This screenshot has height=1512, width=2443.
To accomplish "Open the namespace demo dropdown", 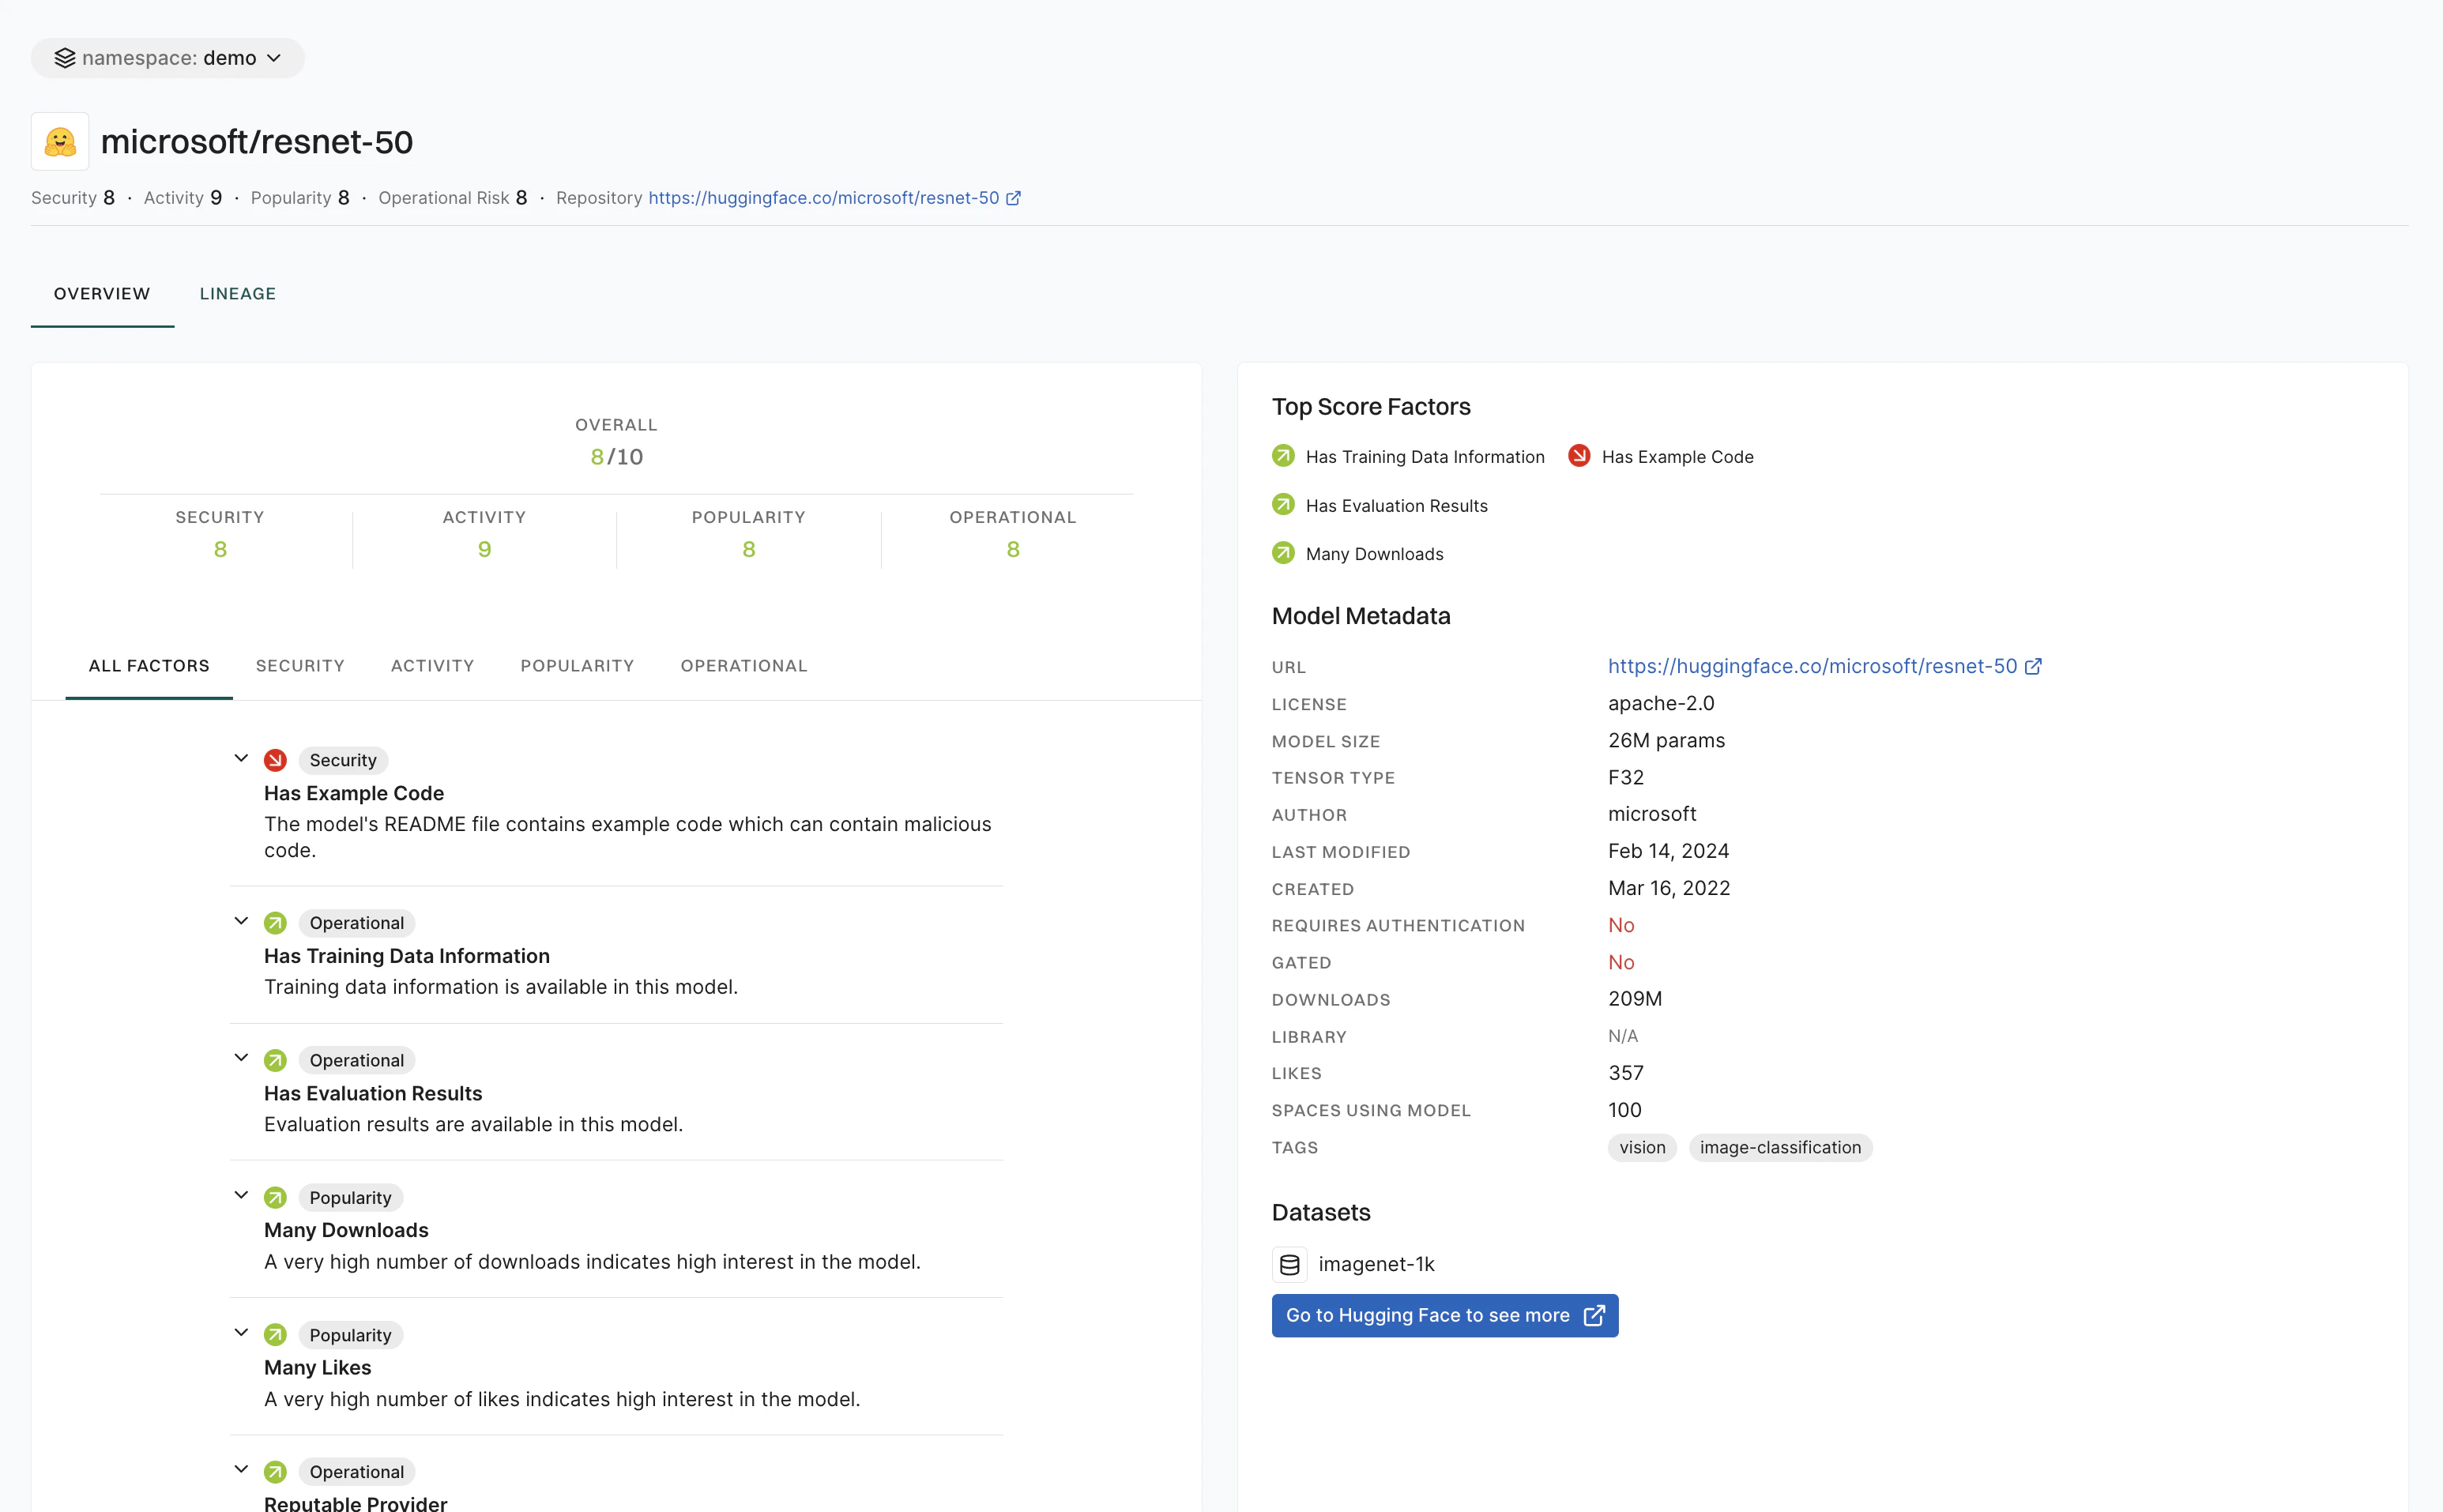I will [168, 58].
